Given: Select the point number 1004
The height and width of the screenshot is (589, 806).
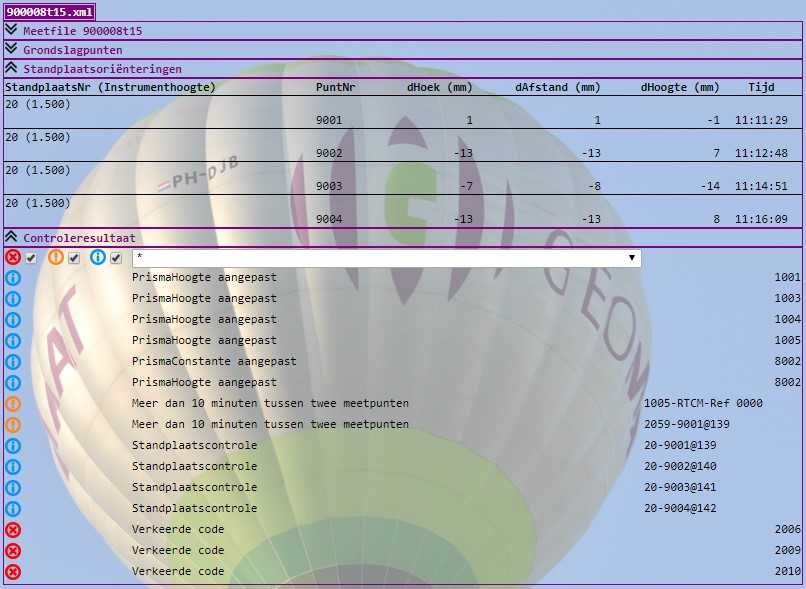Looking at the screenshot, I should [787, 319].
